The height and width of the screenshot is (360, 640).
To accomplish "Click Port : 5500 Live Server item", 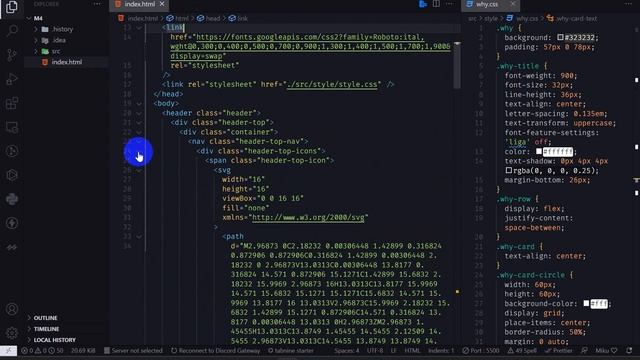I will [x=481, y=350].
